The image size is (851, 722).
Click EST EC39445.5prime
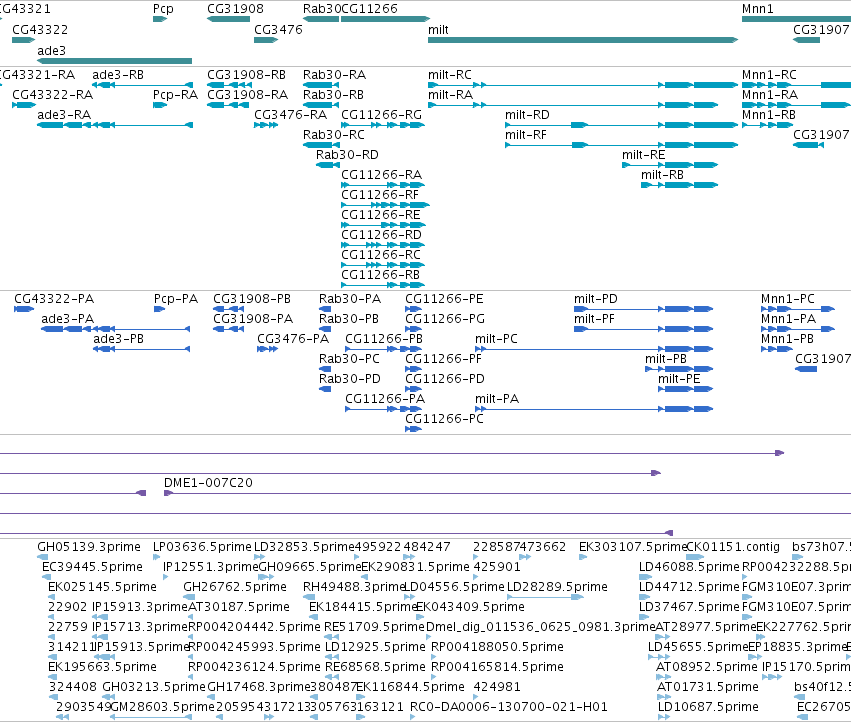[x=92, y=567]
